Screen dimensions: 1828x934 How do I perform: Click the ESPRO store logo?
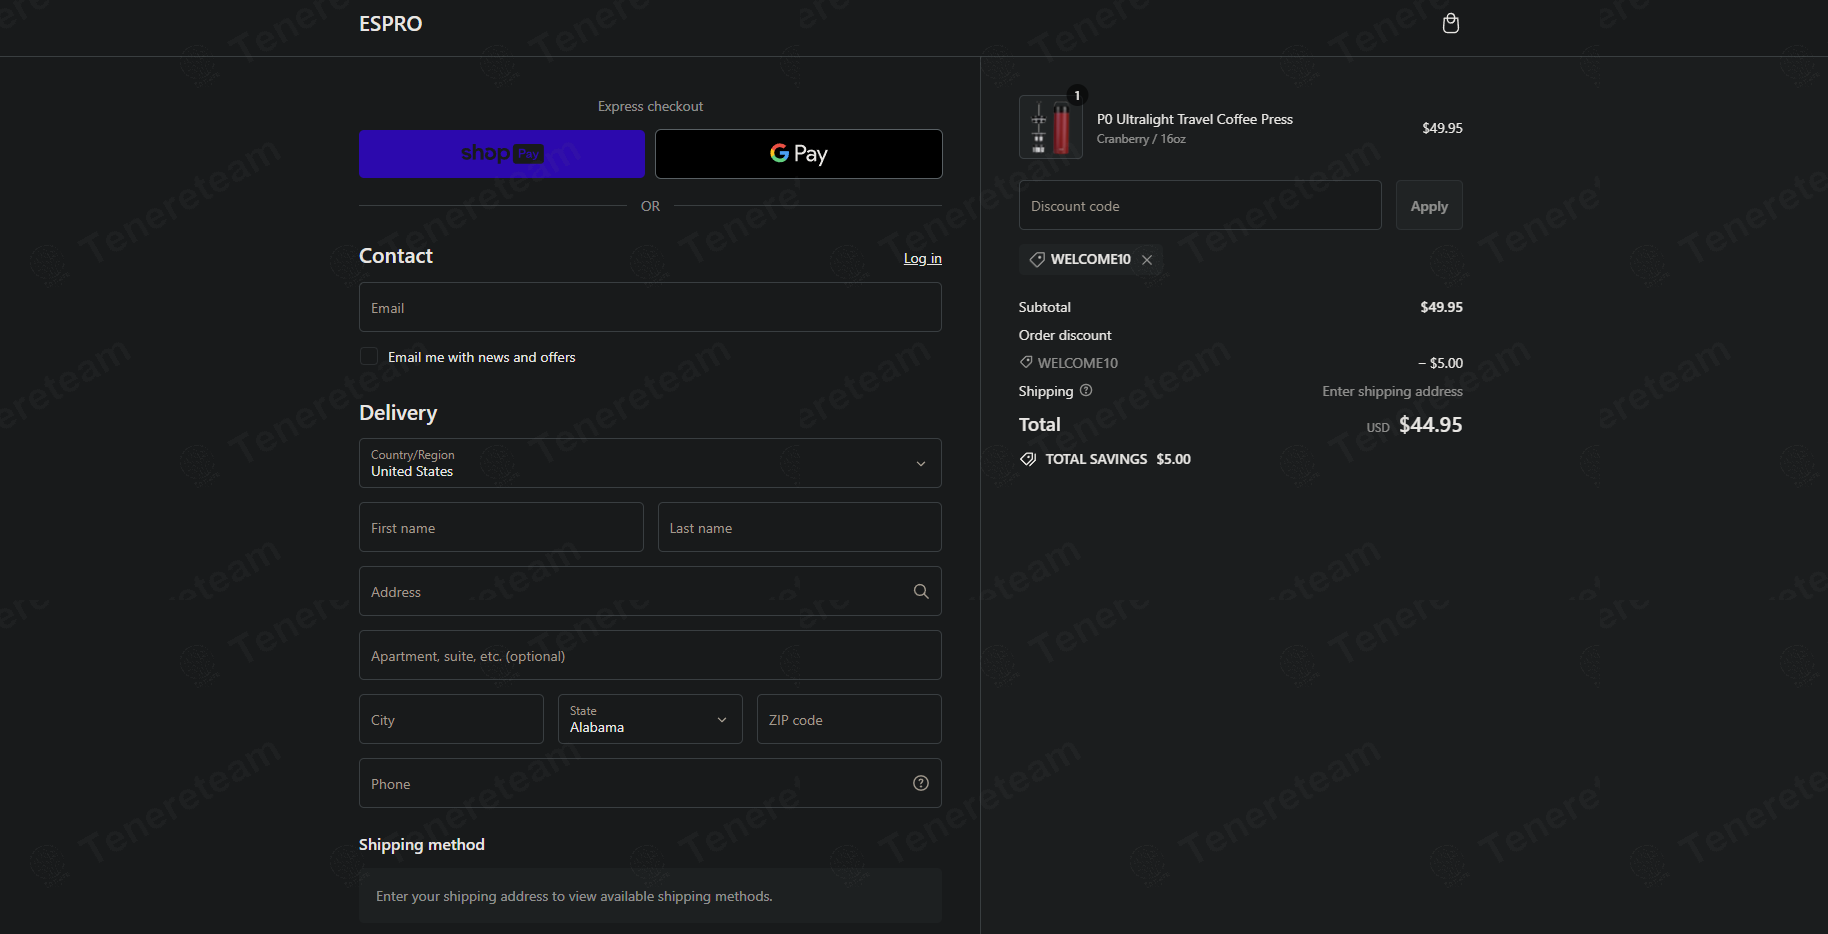[391, 24]
